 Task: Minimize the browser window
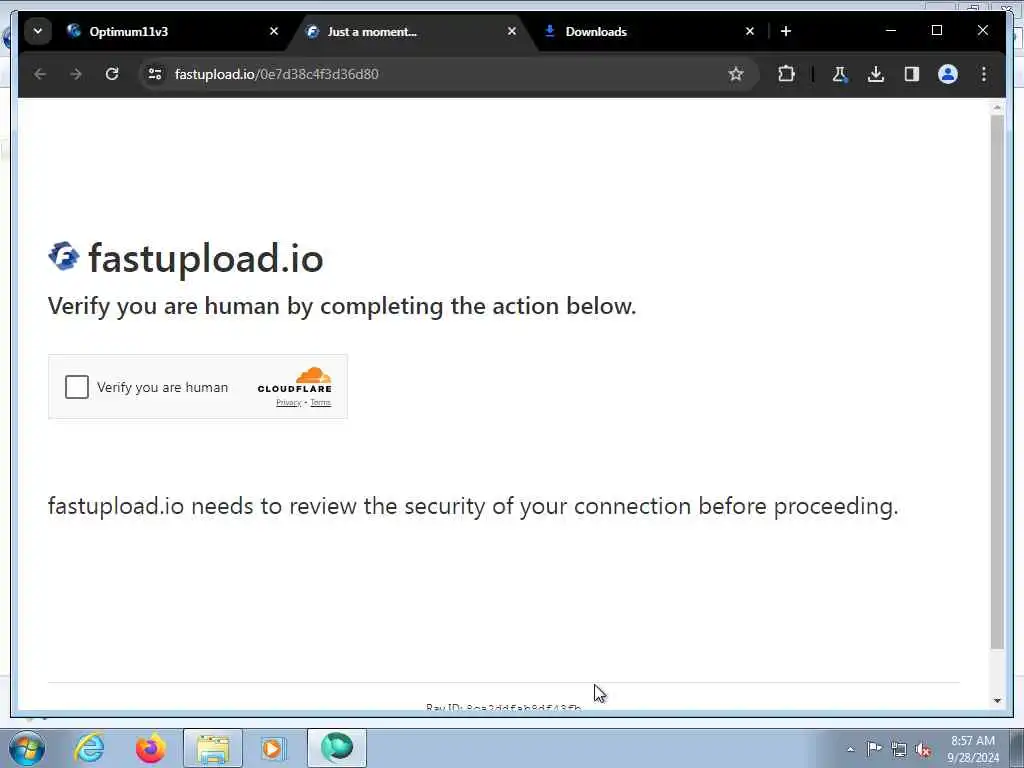pos(891,31)
